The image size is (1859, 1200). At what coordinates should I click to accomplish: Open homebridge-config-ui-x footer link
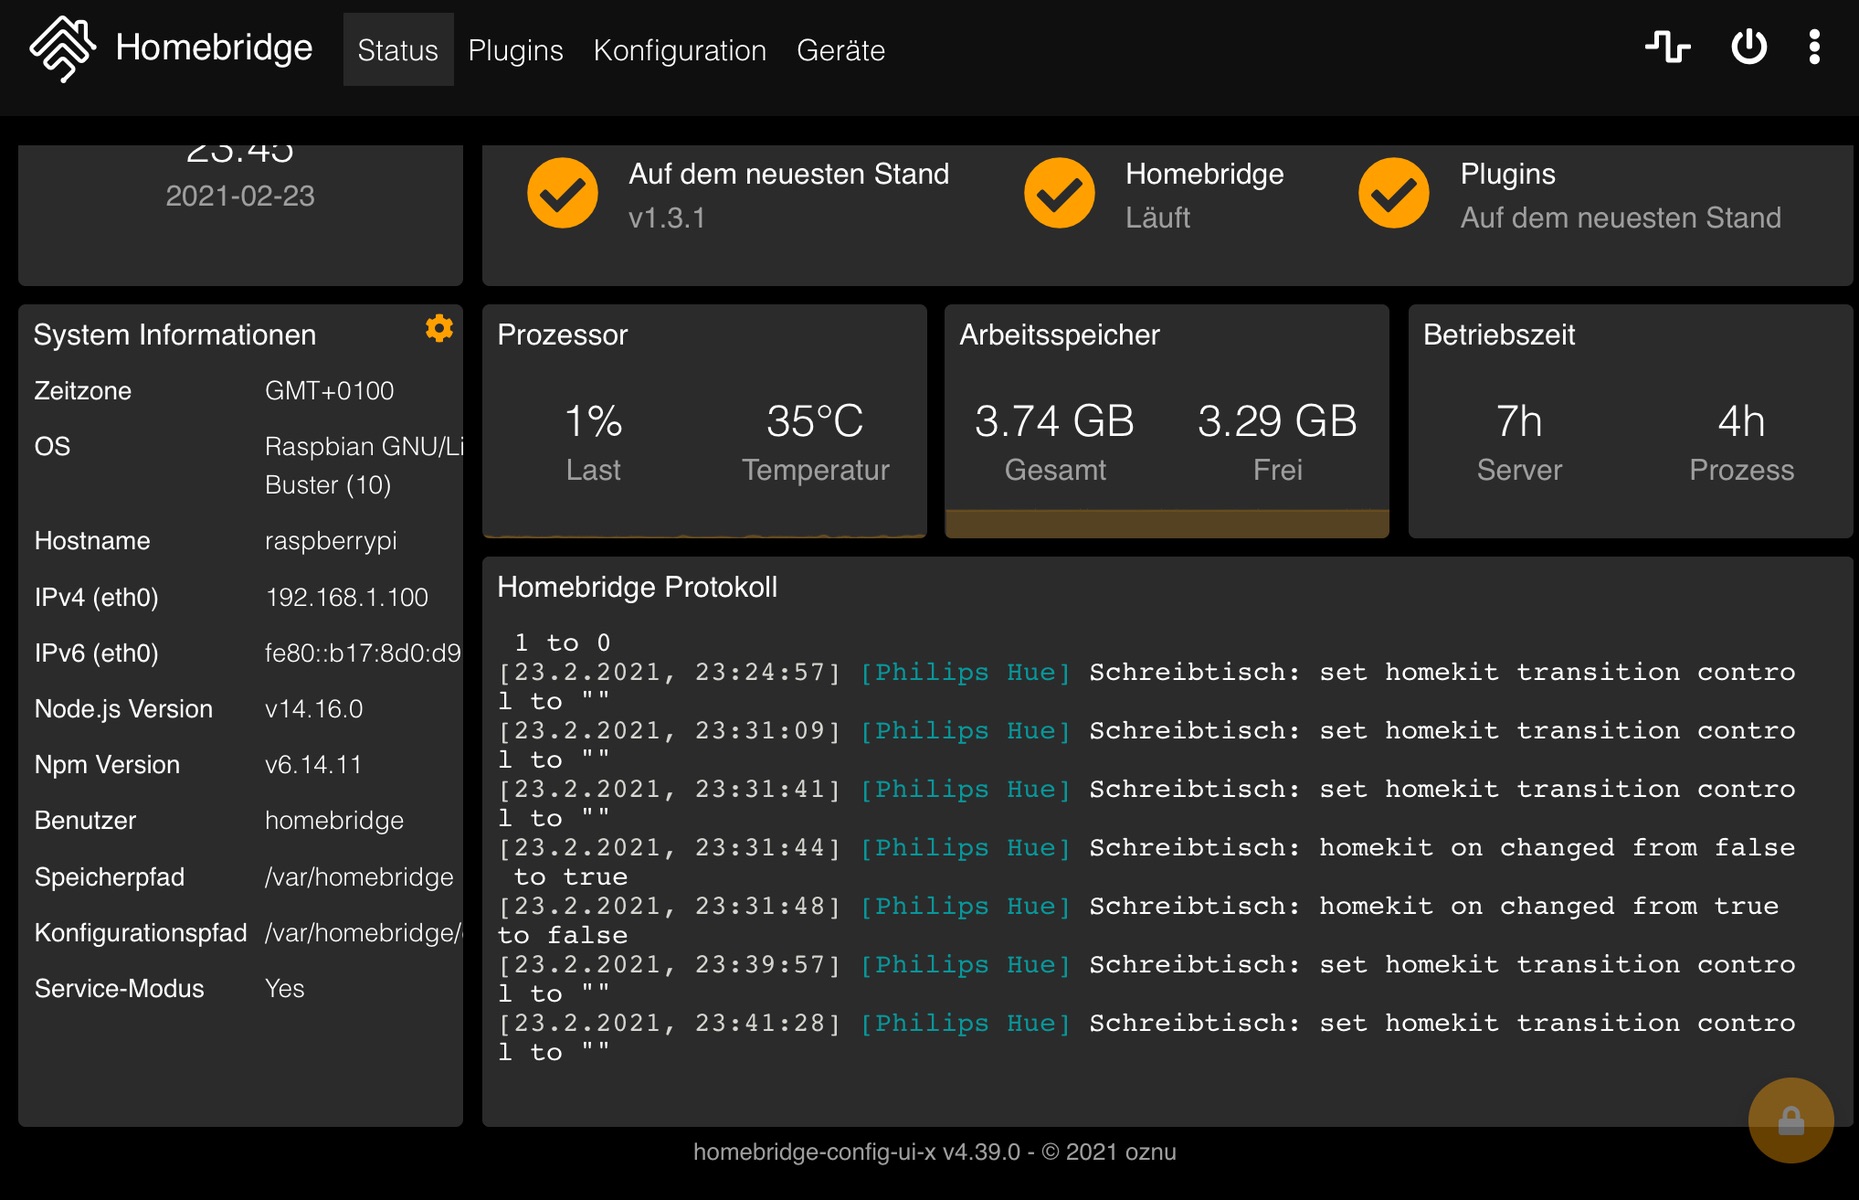click(856, 1152)
